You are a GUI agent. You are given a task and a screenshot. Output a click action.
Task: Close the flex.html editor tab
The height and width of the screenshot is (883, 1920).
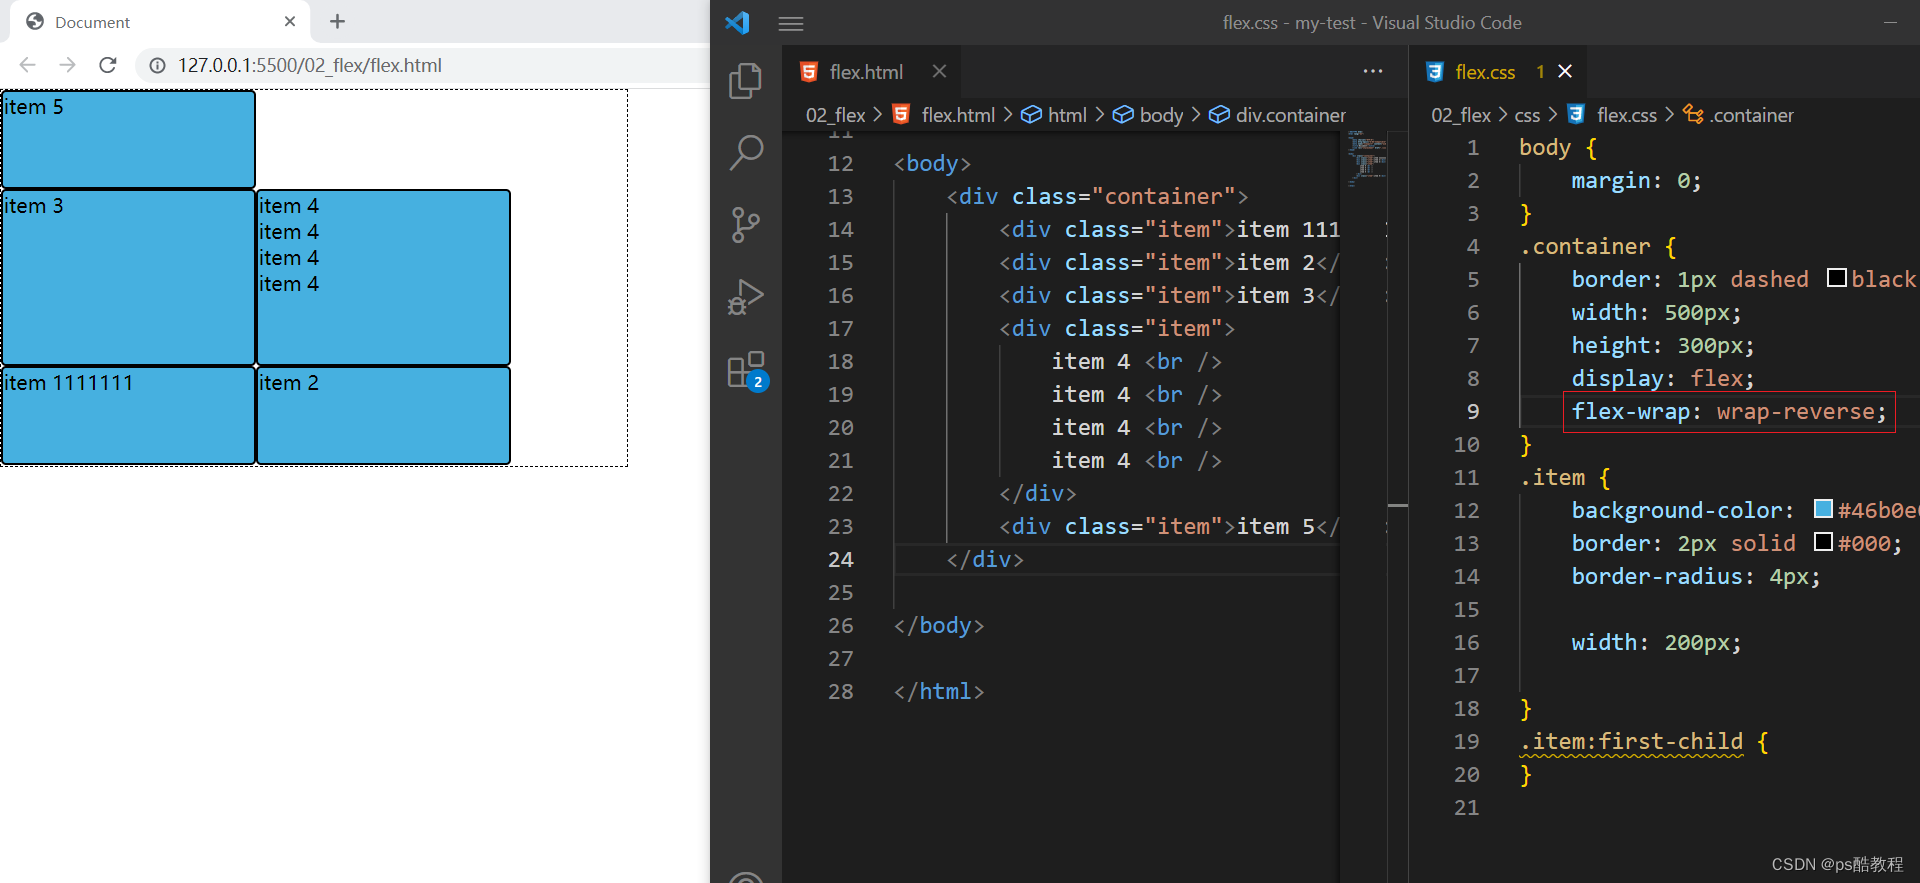click(939, 71)
